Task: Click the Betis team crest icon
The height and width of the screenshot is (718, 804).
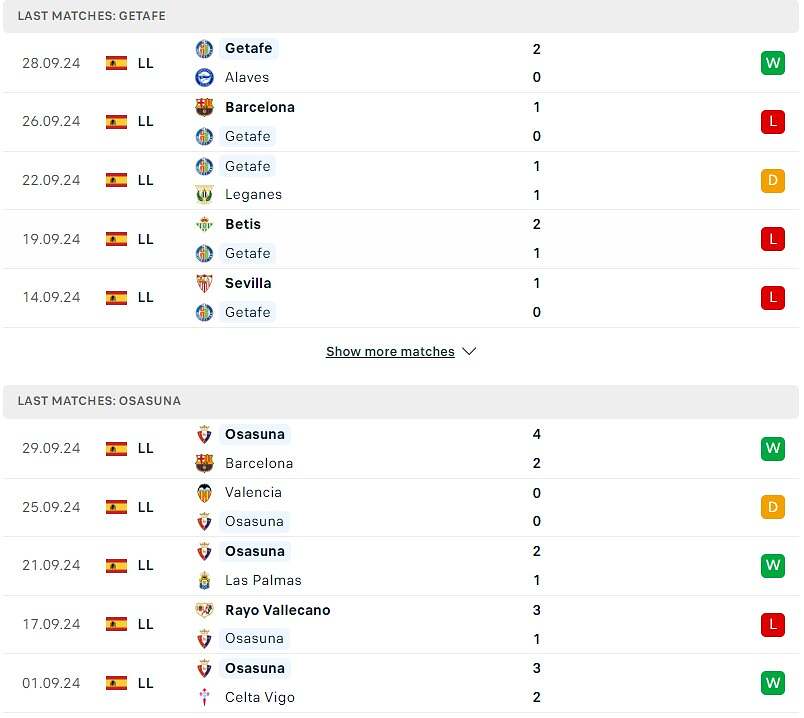Action: (x=204, y=224)
